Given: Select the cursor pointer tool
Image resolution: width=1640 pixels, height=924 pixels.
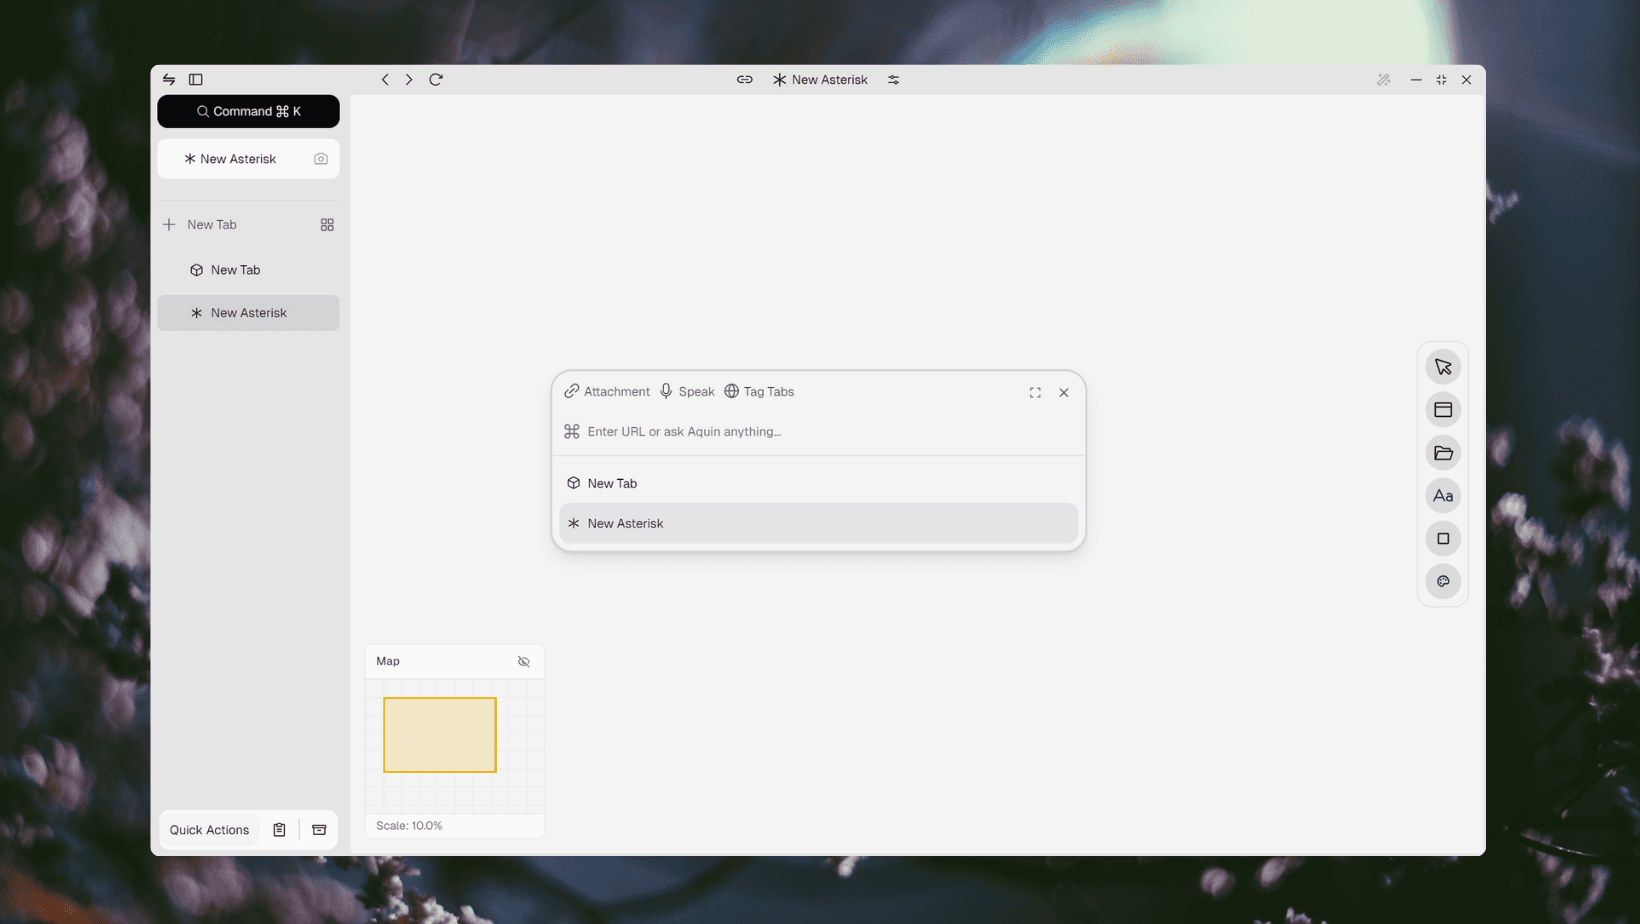Looking at the screenshot, I should tap(1443, 367).
